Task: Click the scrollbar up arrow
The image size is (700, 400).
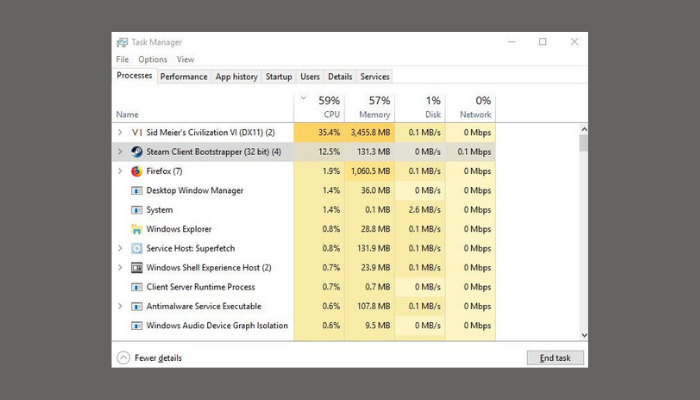Action: click(583, 129)
